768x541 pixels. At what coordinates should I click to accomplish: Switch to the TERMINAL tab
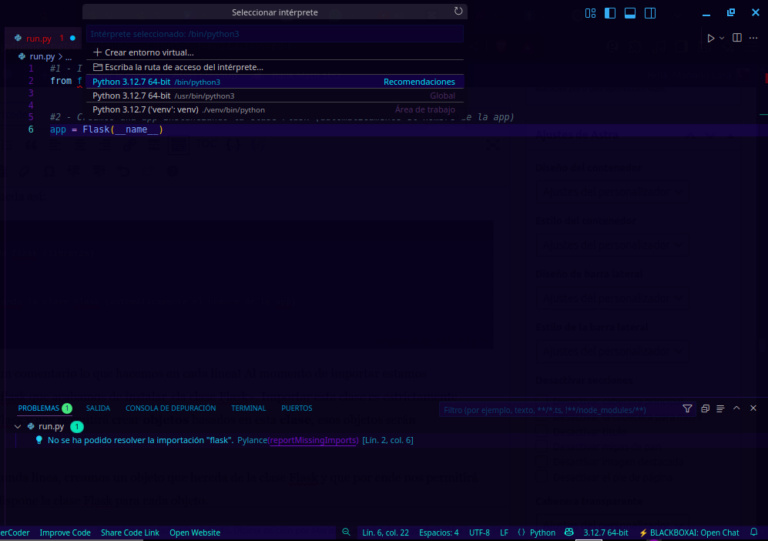click(248, 408)
